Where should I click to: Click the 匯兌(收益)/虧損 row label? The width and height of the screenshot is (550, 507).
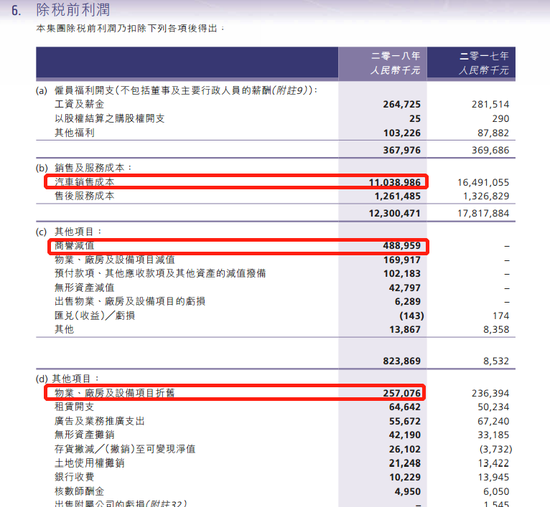[x=95, y=315]
